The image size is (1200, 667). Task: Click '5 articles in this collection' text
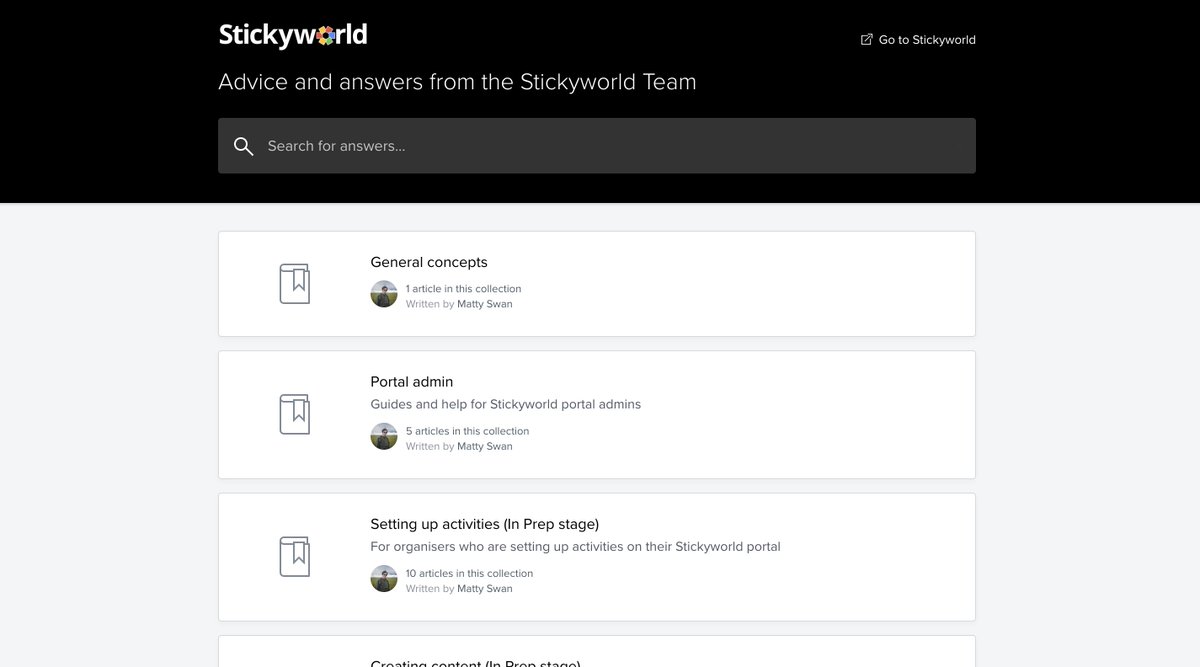pos(467,431)
